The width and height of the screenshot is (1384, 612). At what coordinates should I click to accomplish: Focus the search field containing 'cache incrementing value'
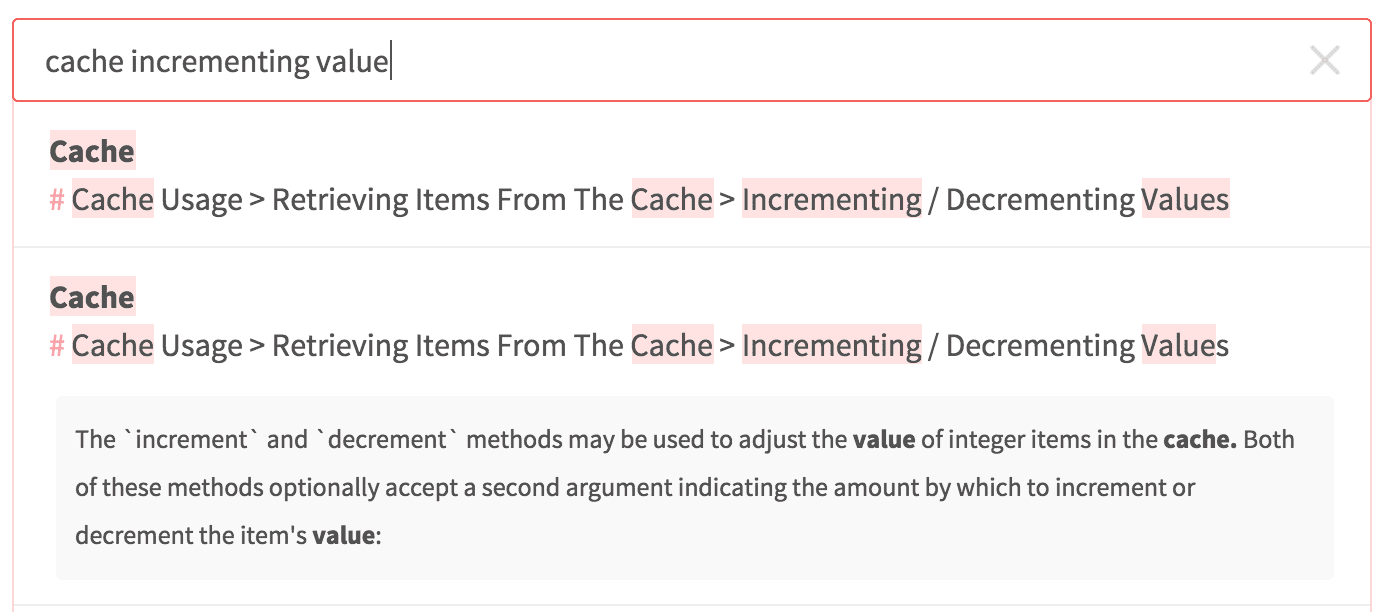[x=692, y=61]
